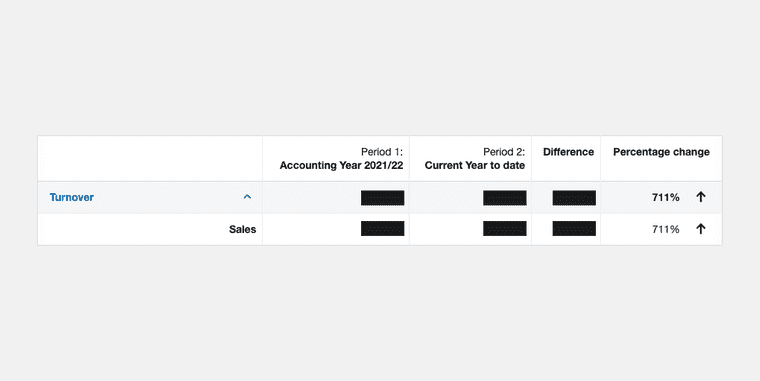Collapse the Turnover section chevron
This screenshot has height=381, width=760.
[x=247, y=197]
